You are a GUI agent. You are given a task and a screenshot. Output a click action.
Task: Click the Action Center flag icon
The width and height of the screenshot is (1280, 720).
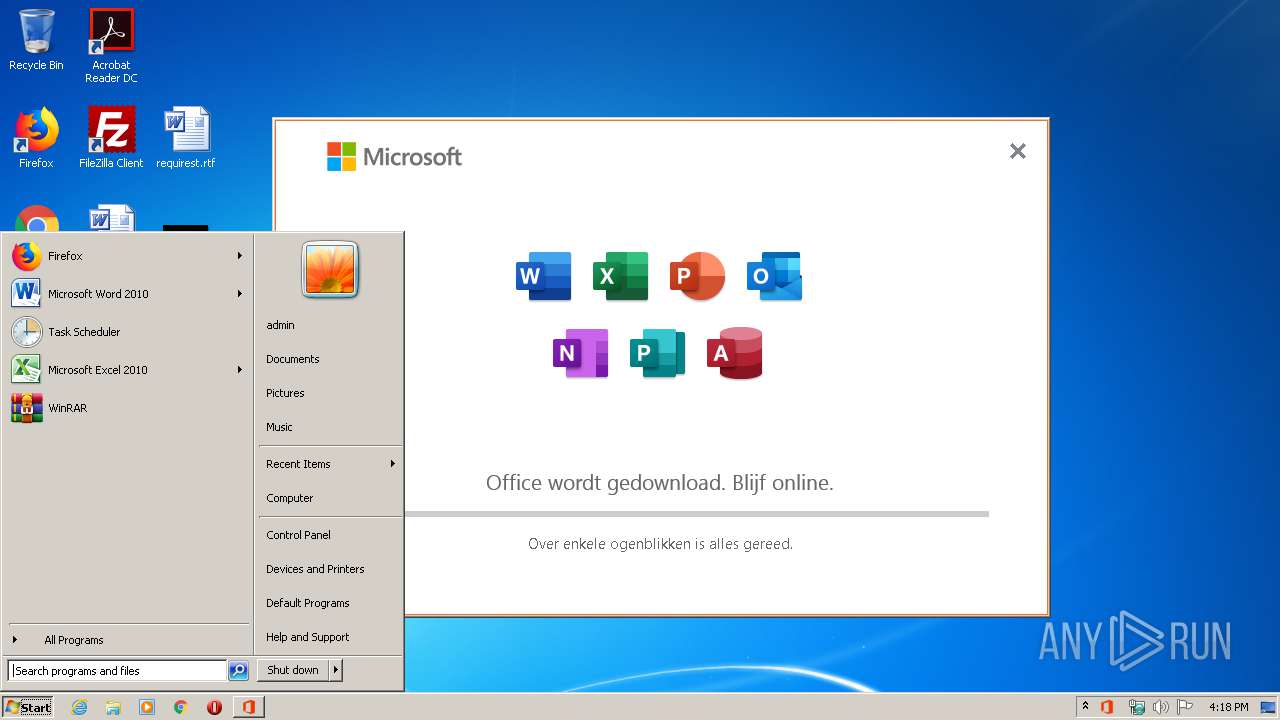pos(1185,707)
